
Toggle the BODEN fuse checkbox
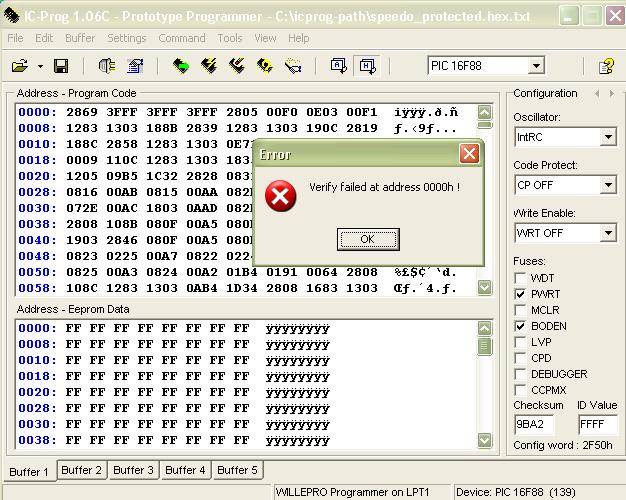tap(521, 326)
